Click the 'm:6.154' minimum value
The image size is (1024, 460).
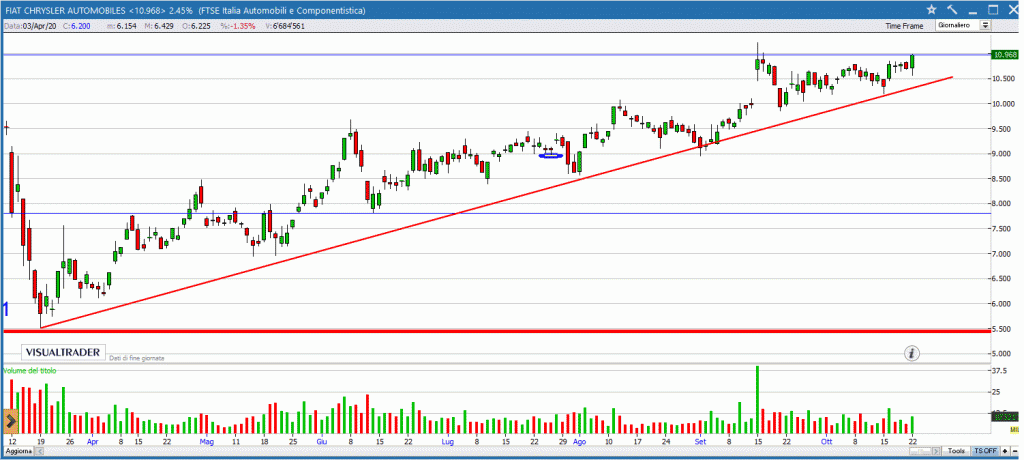tap(121, 26)
